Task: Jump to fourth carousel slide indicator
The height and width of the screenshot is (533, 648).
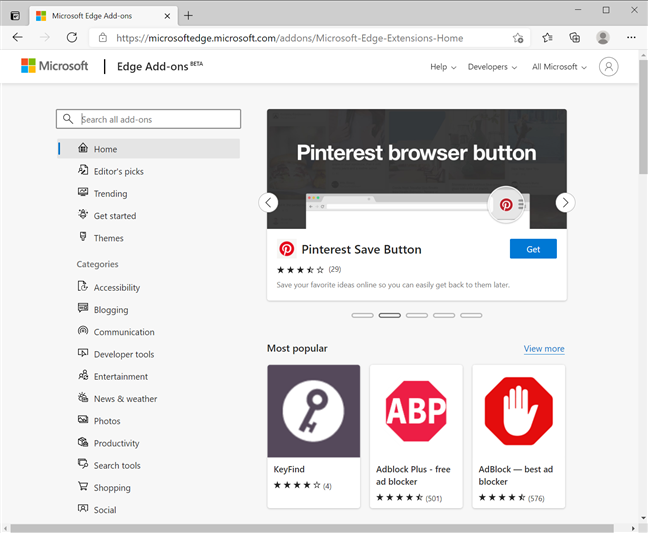Action: [444, 315]
